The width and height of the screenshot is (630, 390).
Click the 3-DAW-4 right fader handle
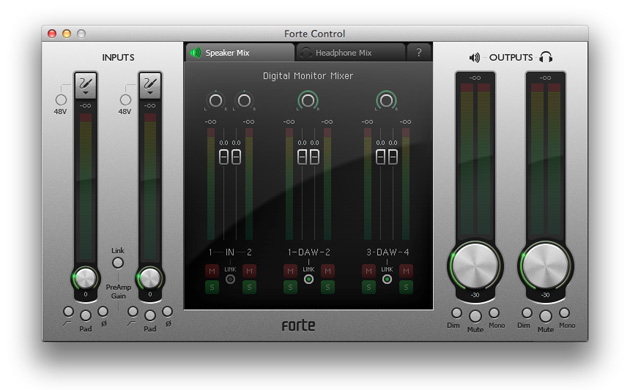click(393, 157)
